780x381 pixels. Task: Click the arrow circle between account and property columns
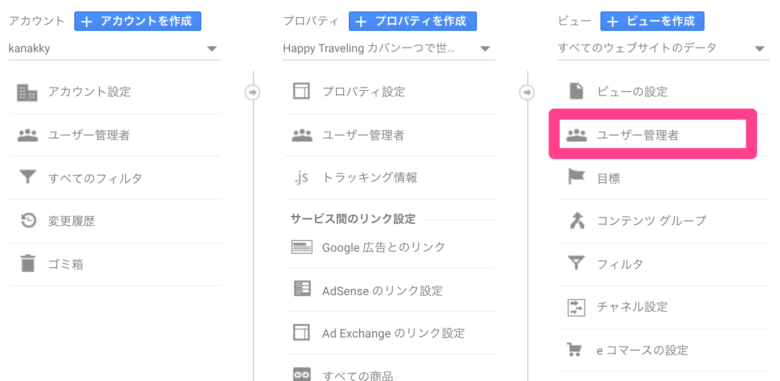253,93
